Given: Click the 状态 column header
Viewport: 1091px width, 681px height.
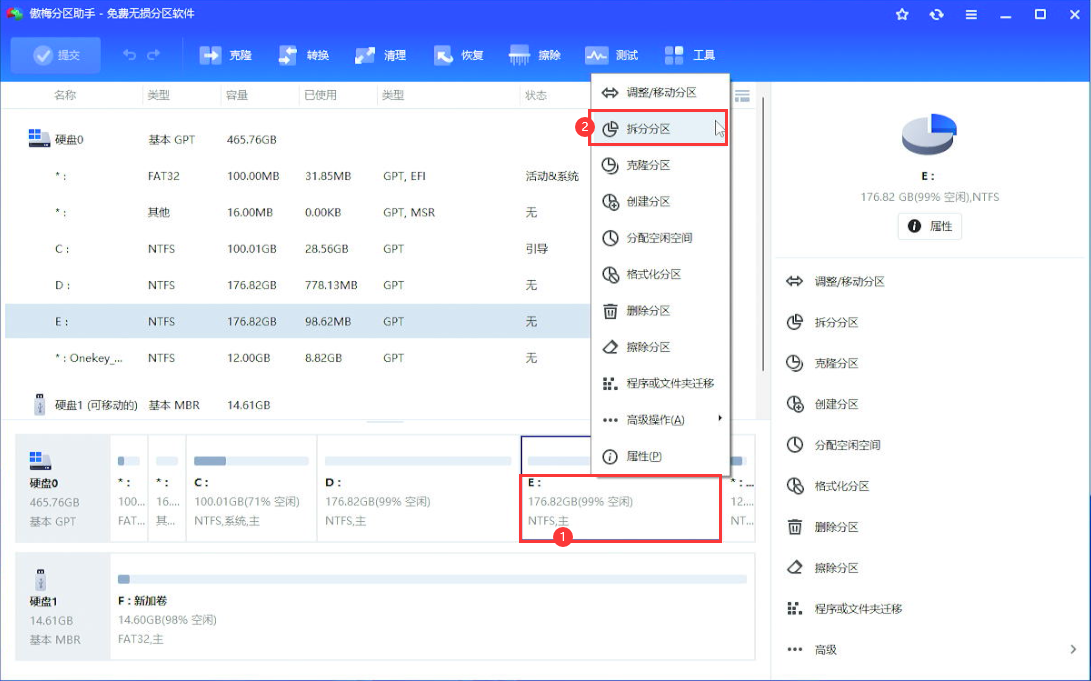Looking at the screenshot, I should 536,95.
